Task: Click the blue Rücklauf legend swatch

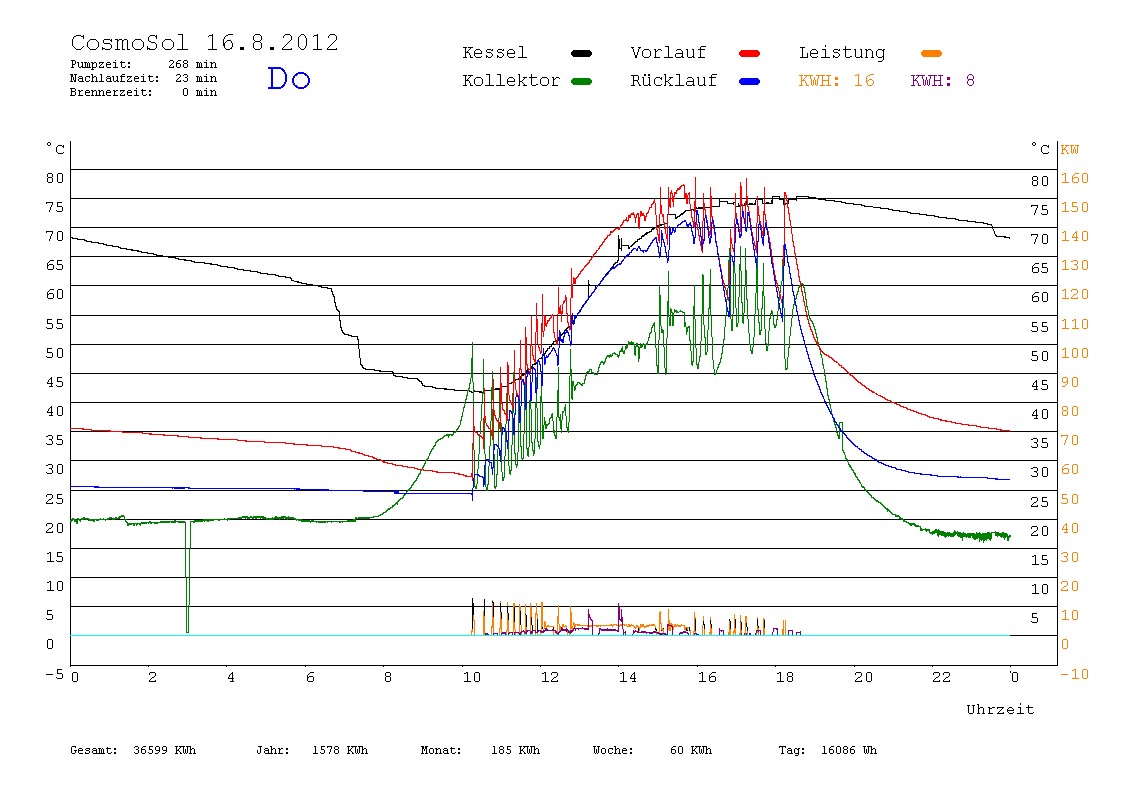Action: pos(750,81)
